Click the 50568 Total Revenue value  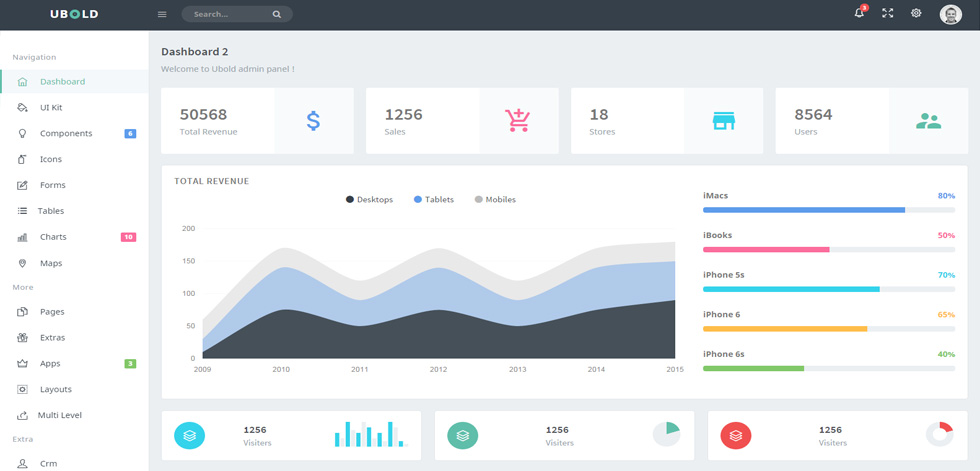(203, 114)
